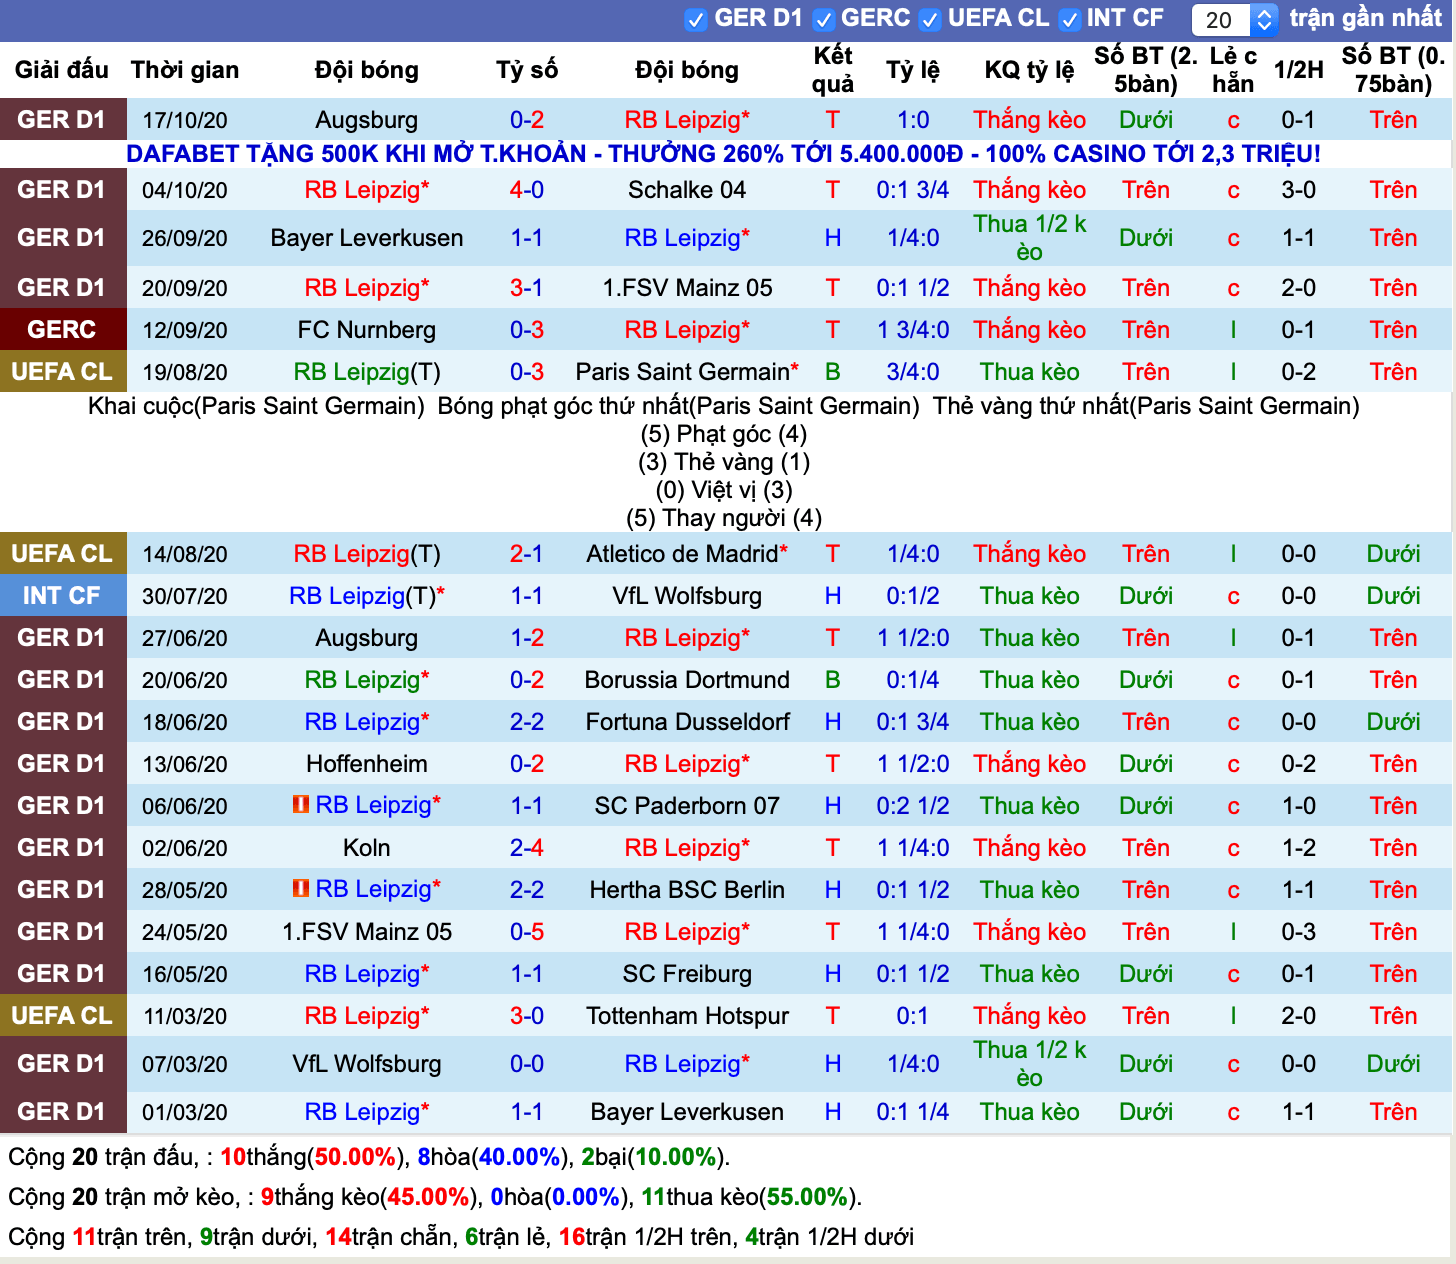Click Koln team name
The width and height of the screenshot is (1456, 1264).
coord(367,848)
